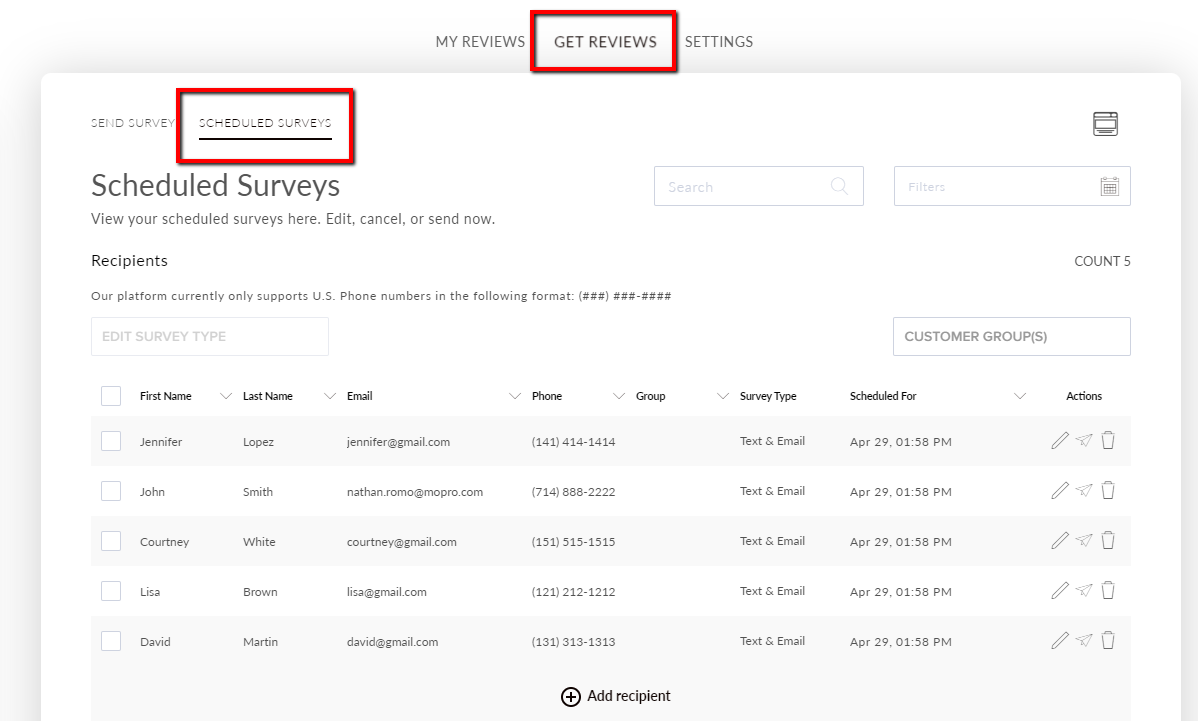Check the box for Jennifer Lopez
The width and height of the screenshot is (1198, 721).
[111, 441]
